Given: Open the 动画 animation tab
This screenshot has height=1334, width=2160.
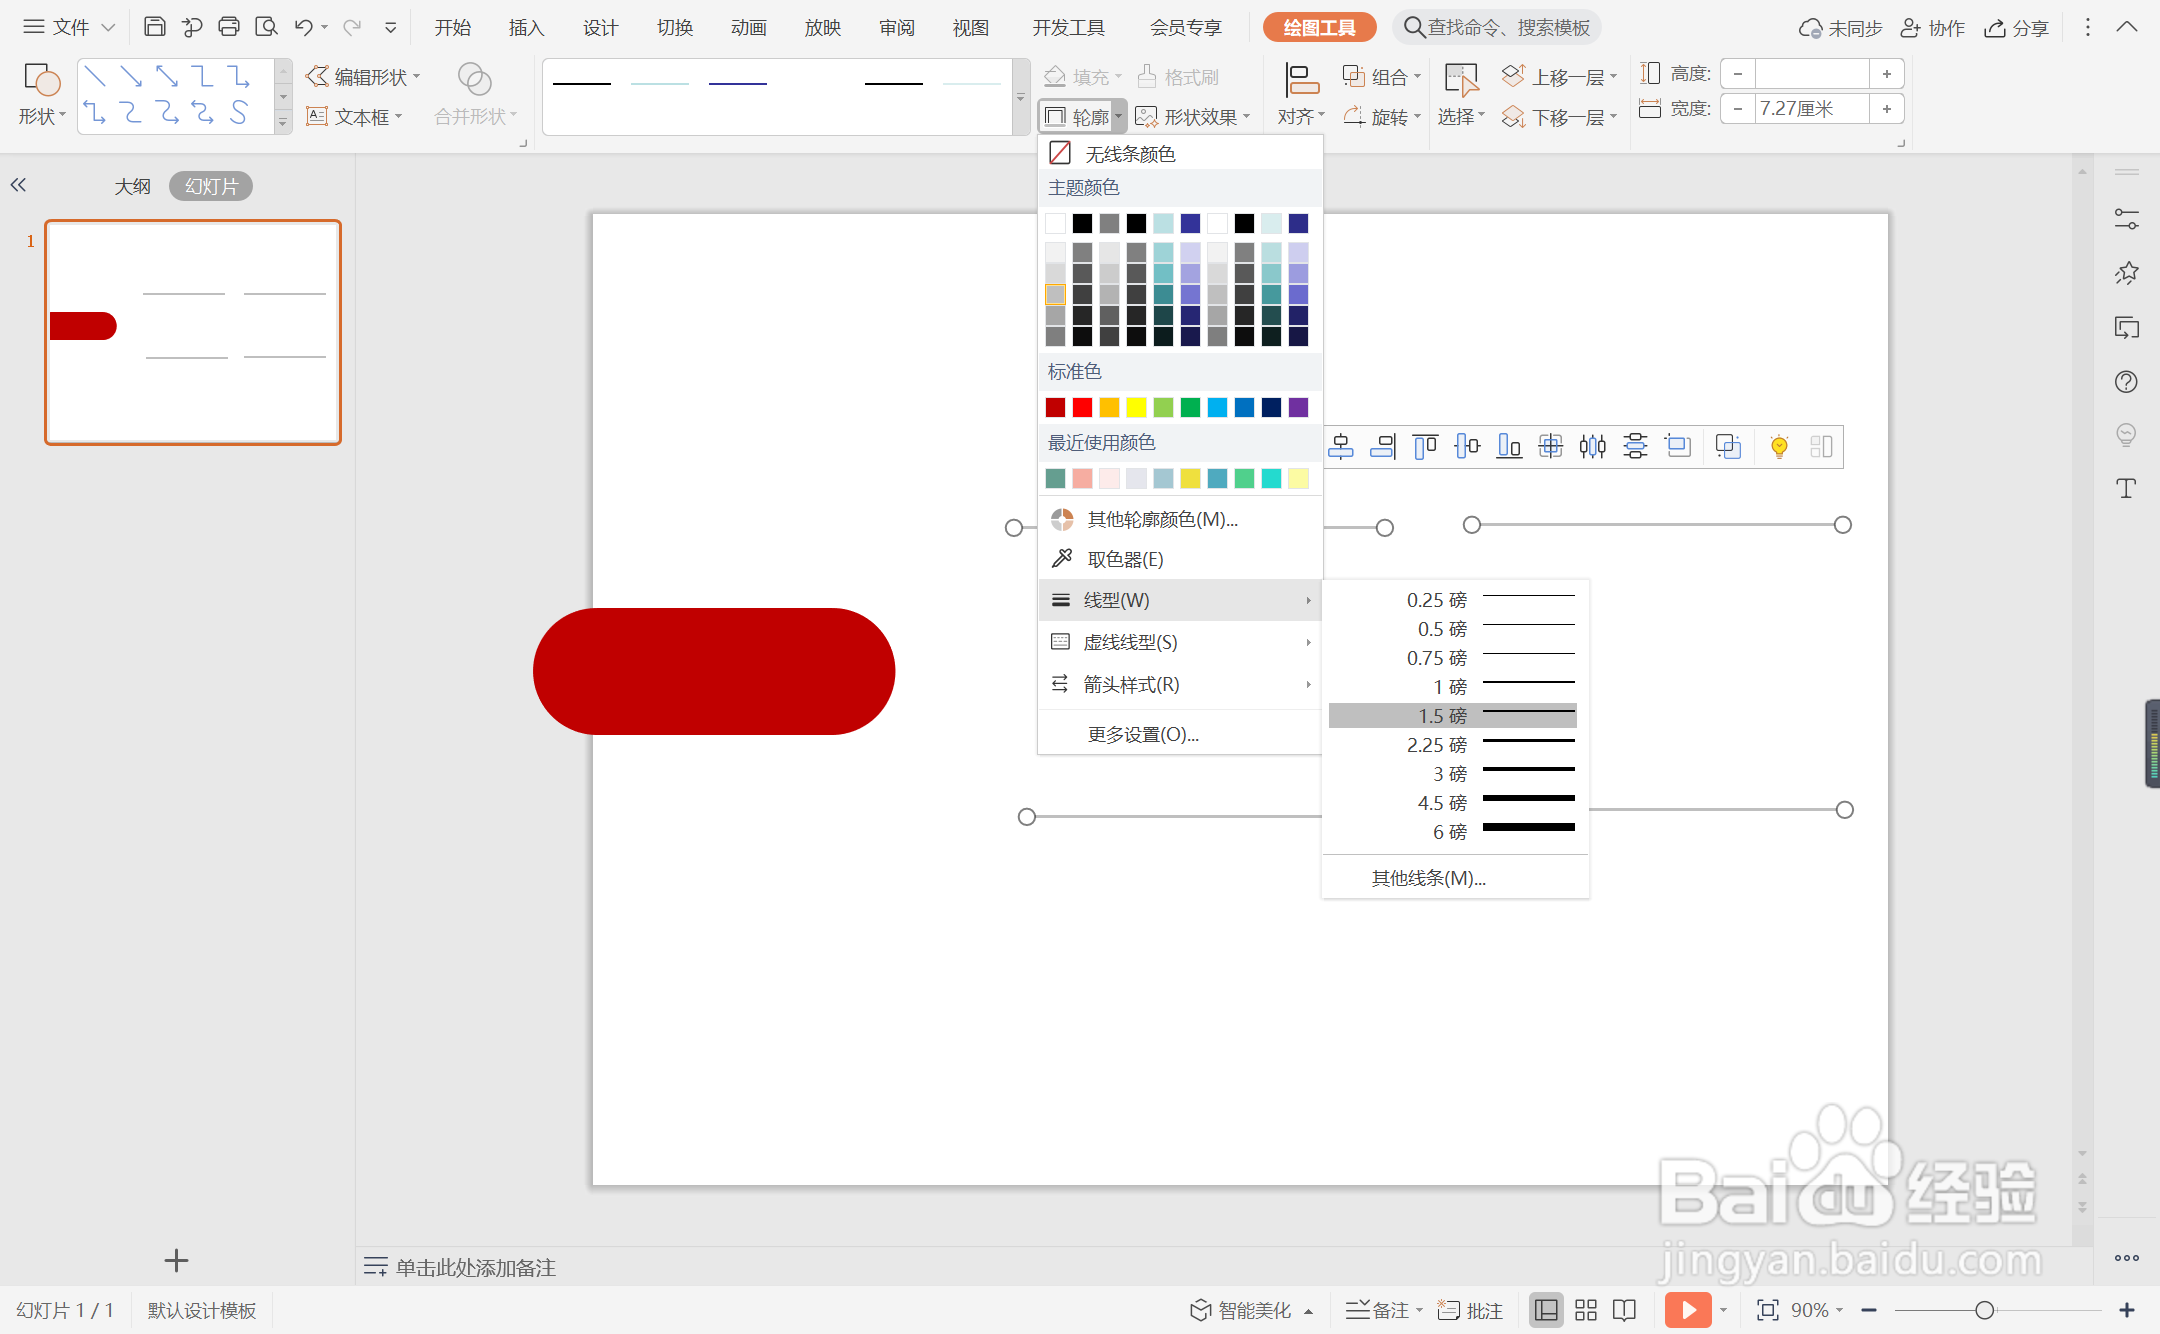Looking at the screenshot, I should (x=748, y=27).
